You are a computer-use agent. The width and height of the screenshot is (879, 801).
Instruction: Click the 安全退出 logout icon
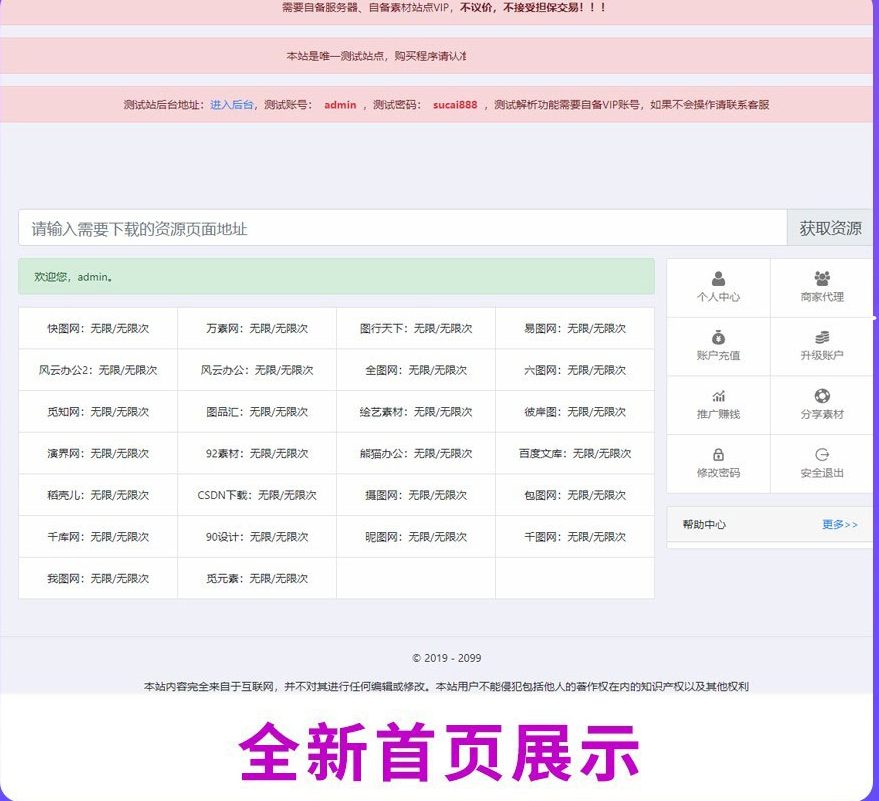[x=822, y=455]
